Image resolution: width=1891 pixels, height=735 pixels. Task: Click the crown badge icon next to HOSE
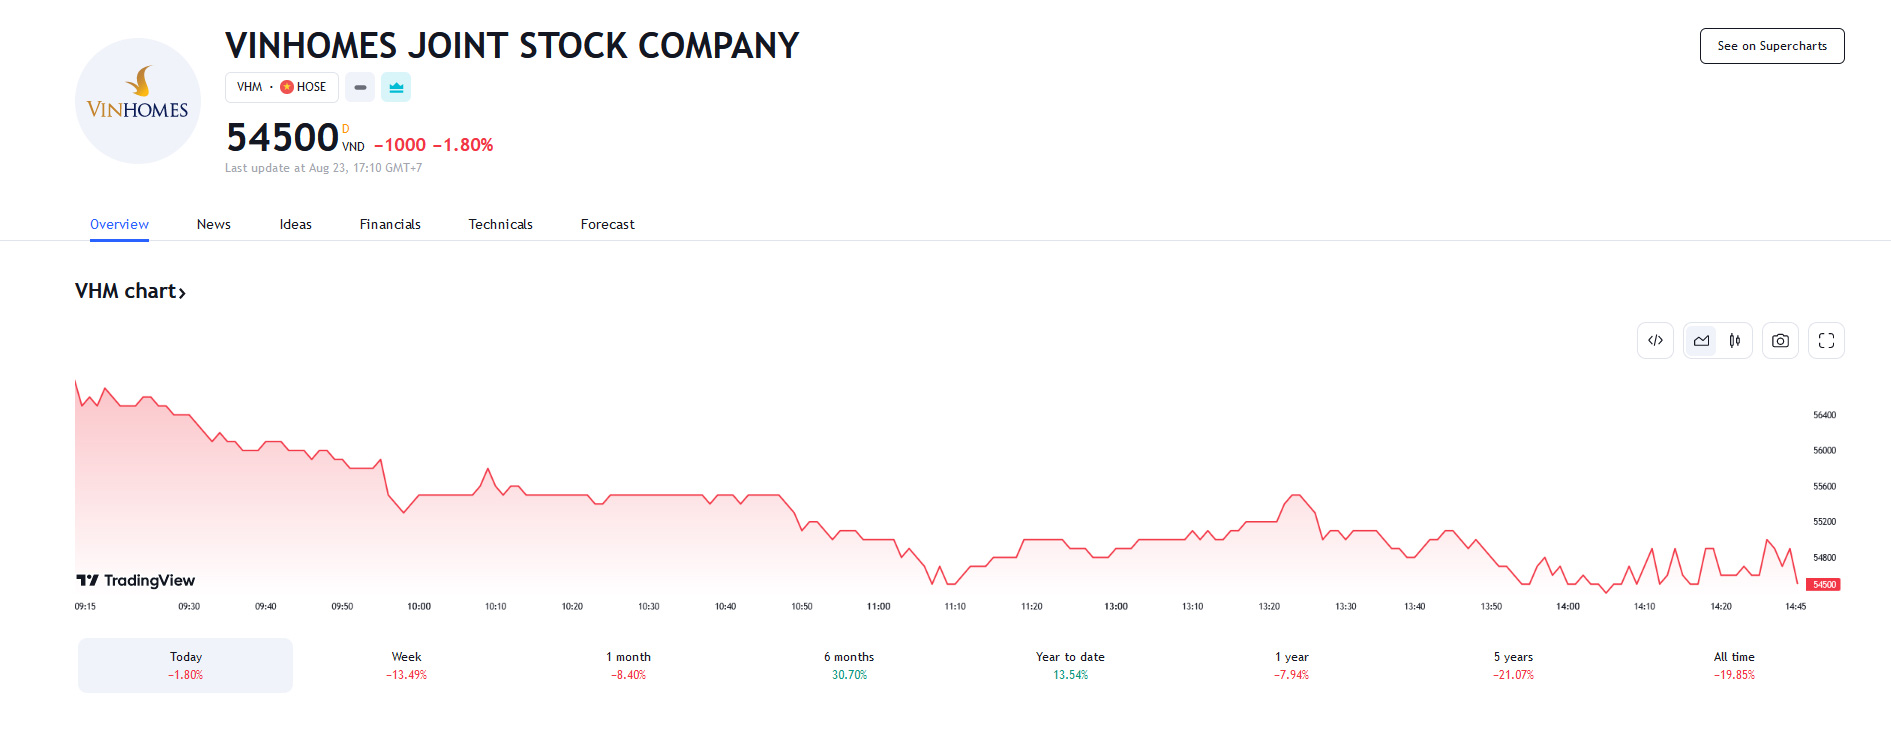[x=396, y=88]
